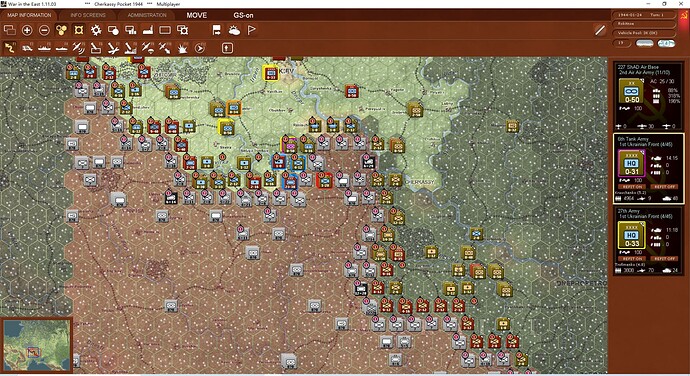Select rail move mode train icon
This screenshot has height=376, width=690.
(x=27, y=48)
